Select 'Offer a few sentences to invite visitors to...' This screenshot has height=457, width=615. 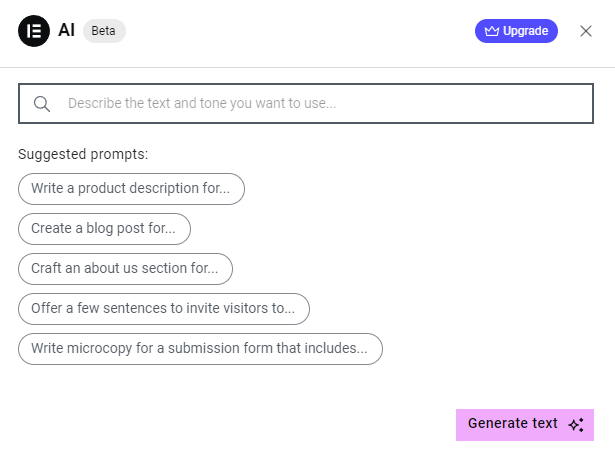(x=163, y=309)
